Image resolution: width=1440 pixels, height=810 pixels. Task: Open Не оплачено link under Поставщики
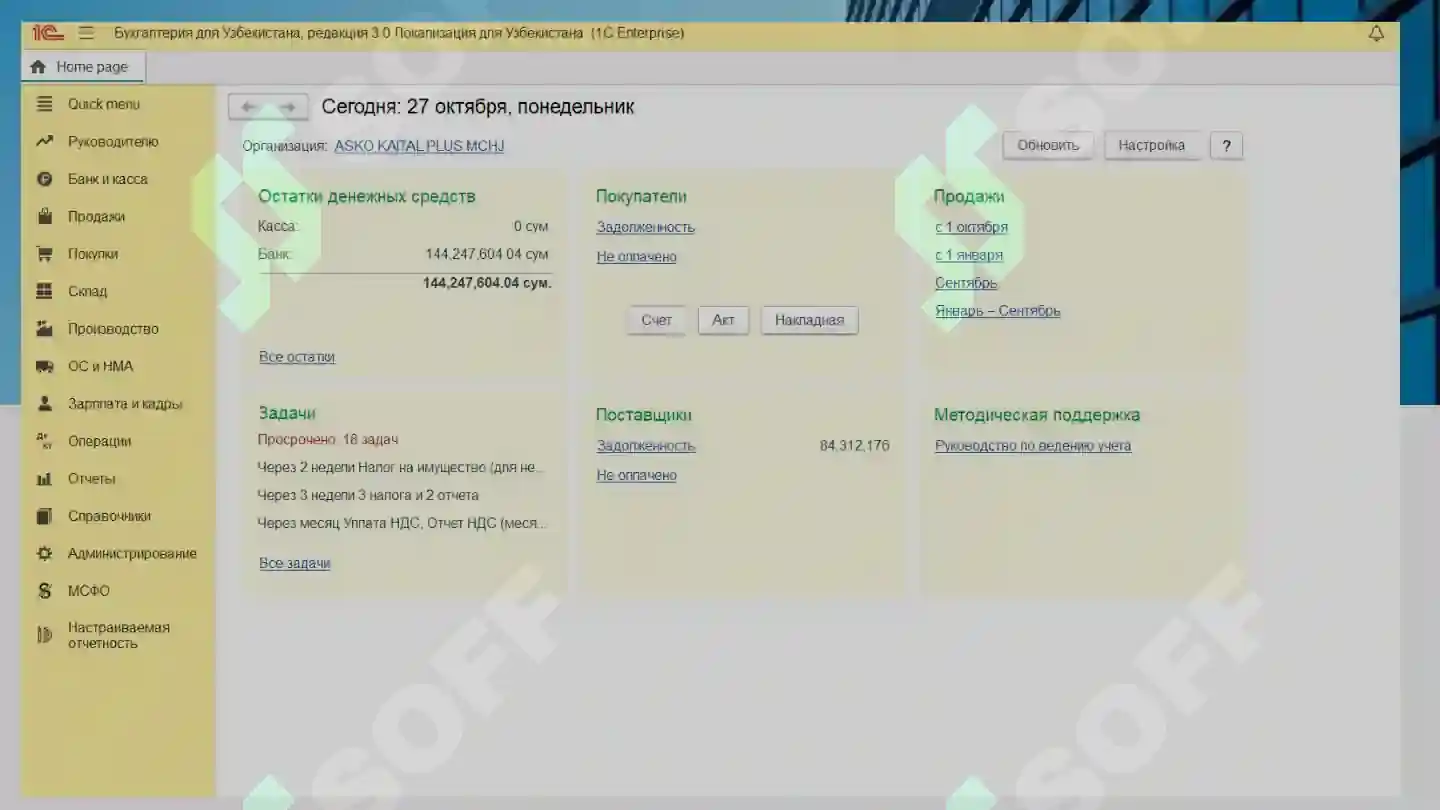pyautogui.click(x=636, y=475)
